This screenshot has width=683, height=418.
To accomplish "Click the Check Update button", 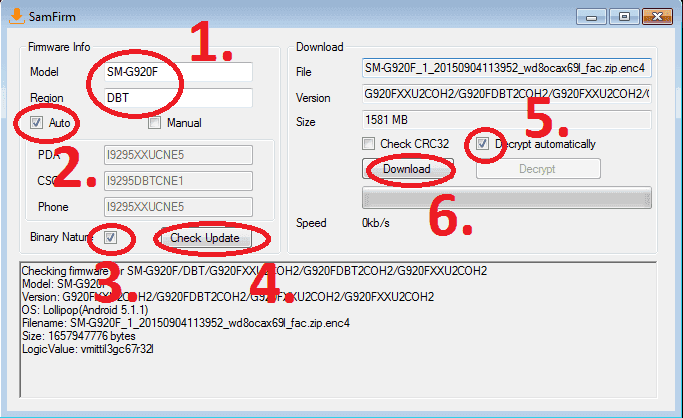I will [x=206, y=238].
